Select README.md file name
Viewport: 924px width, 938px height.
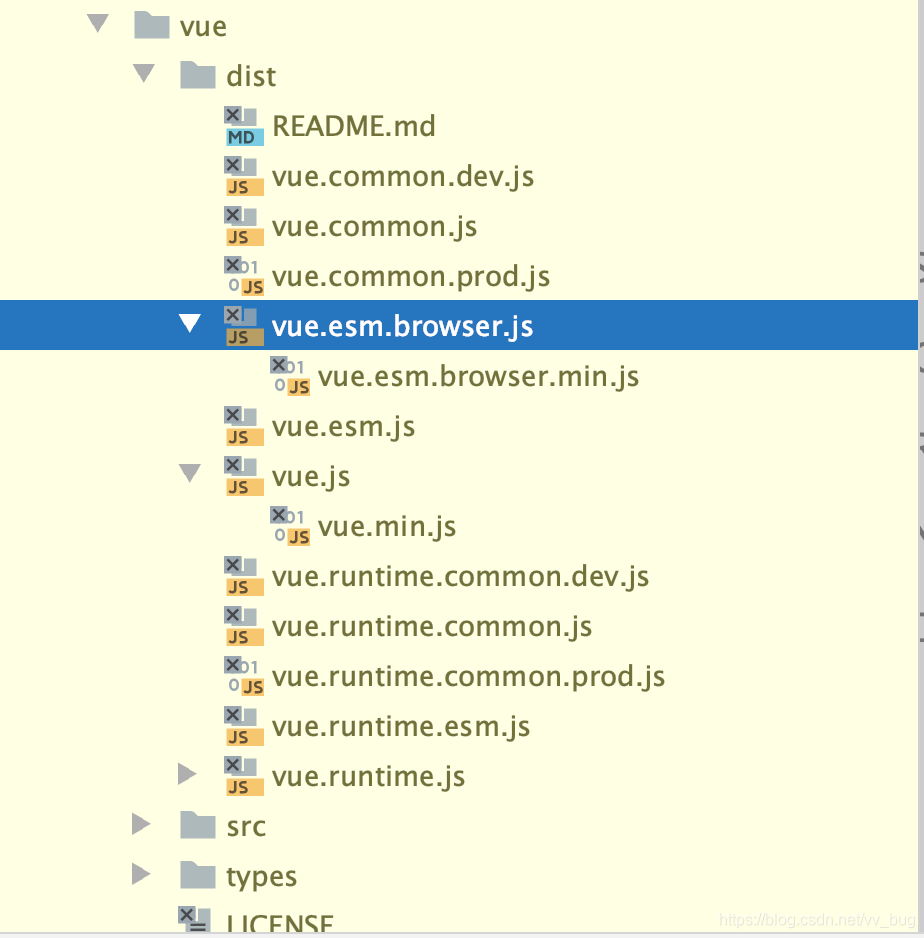(354, 127)
